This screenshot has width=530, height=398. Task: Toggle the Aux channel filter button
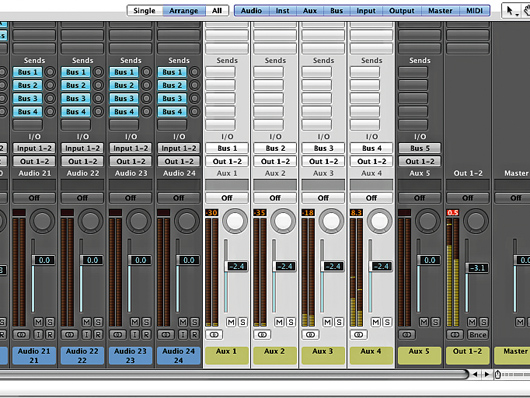coord(310,11)
